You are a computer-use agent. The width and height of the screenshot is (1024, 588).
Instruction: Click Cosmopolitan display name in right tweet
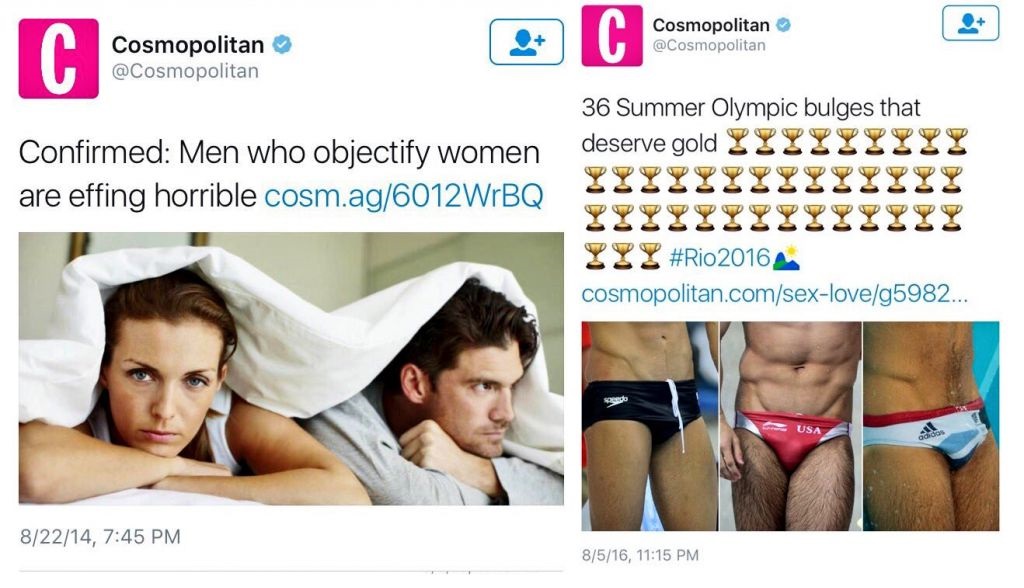[711, 25]
